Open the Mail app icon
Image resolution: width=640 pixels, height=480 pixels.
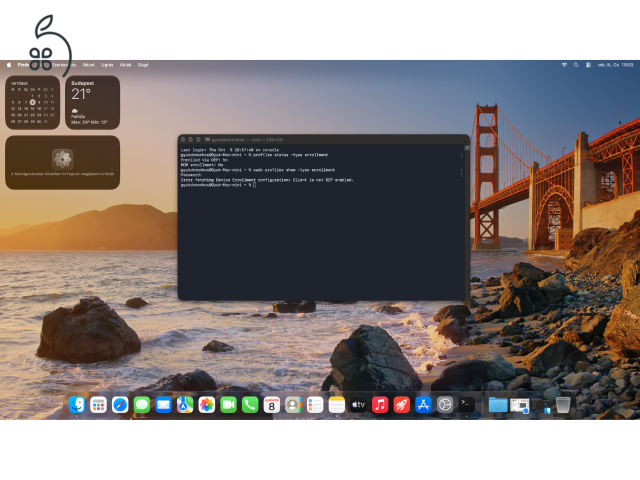(163, 405)
